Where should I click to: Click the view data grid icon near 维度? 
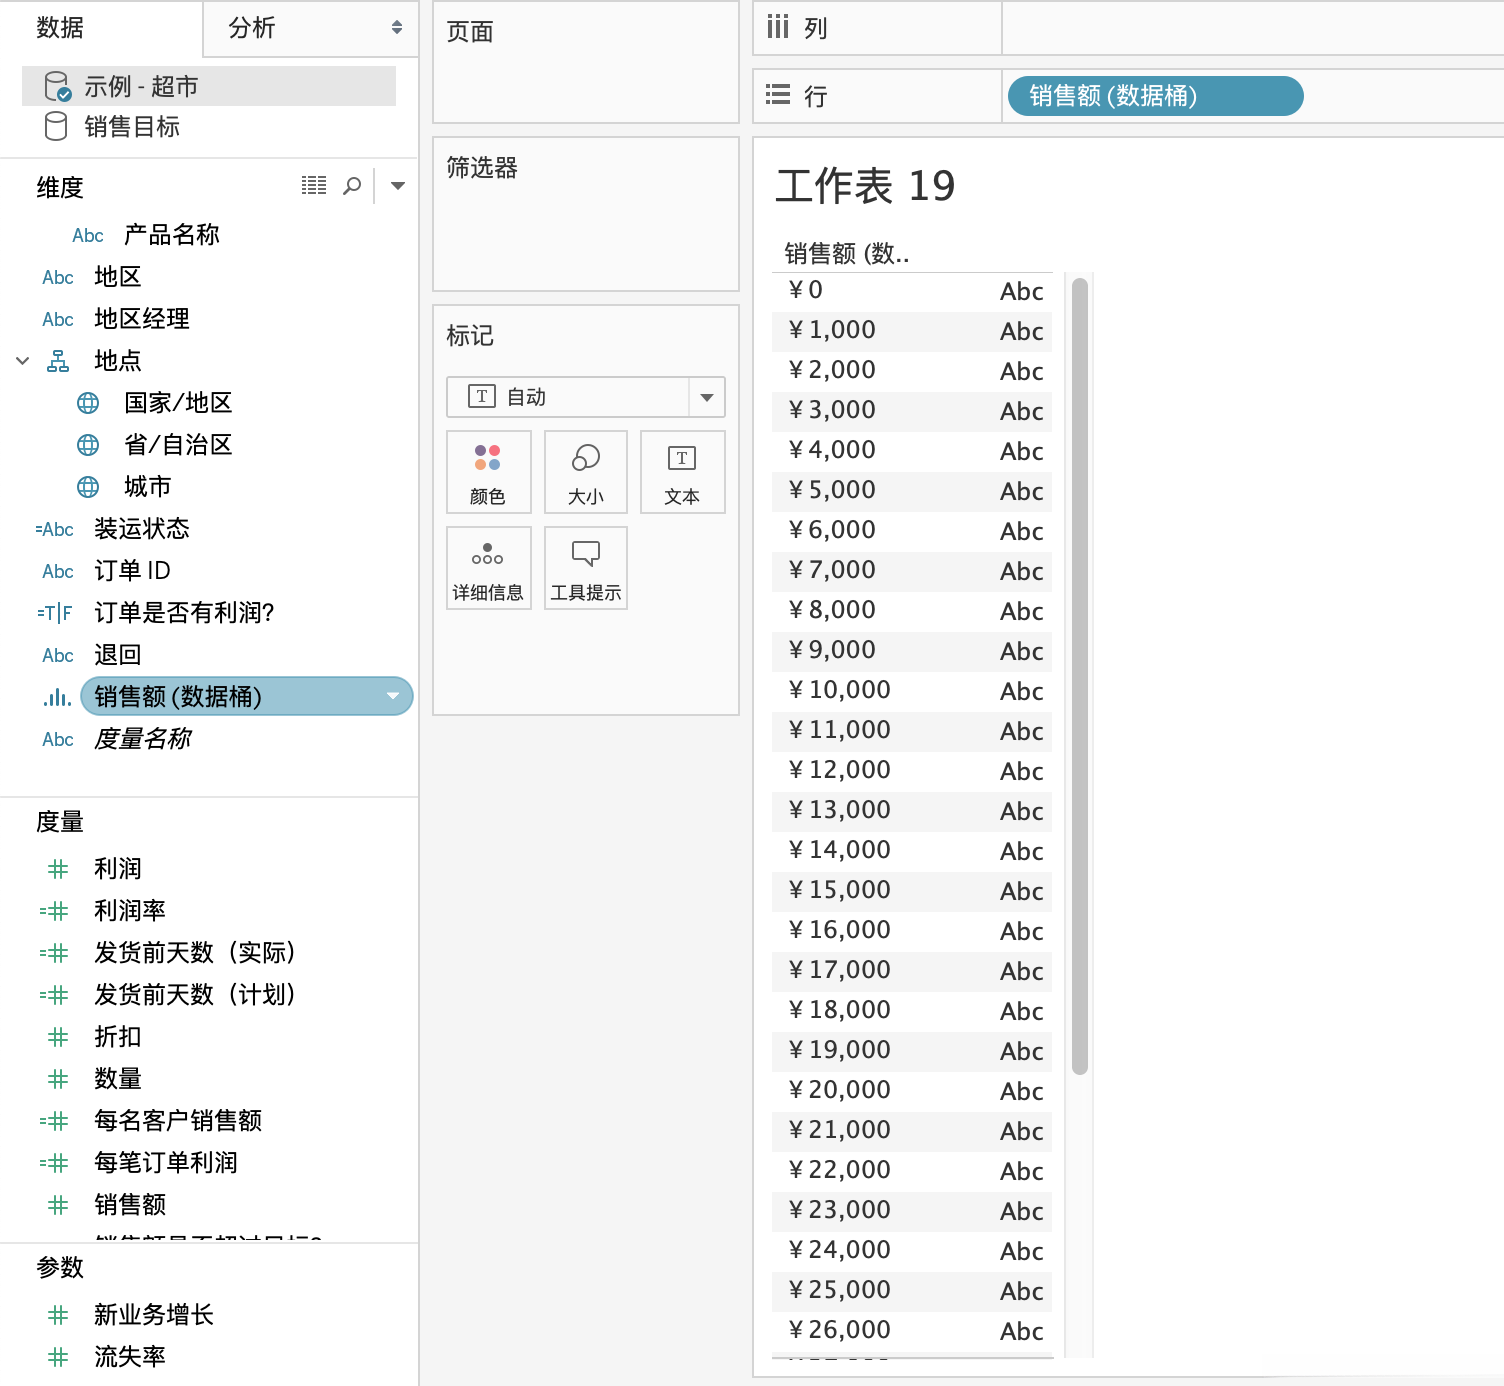[314, 185]
